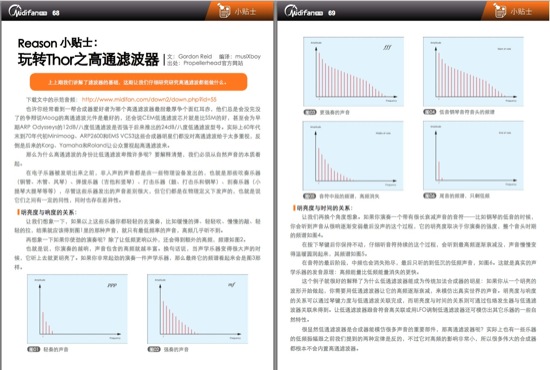The image size is (550, 370).
Task: Click the orange intro banner
Action: pos(139,82)
